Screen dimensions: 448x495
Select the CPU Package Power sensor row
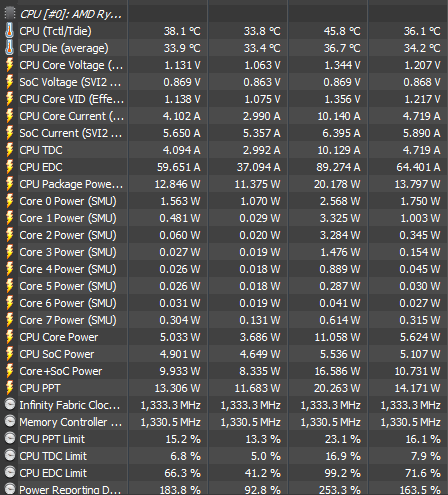pos(224,184)
